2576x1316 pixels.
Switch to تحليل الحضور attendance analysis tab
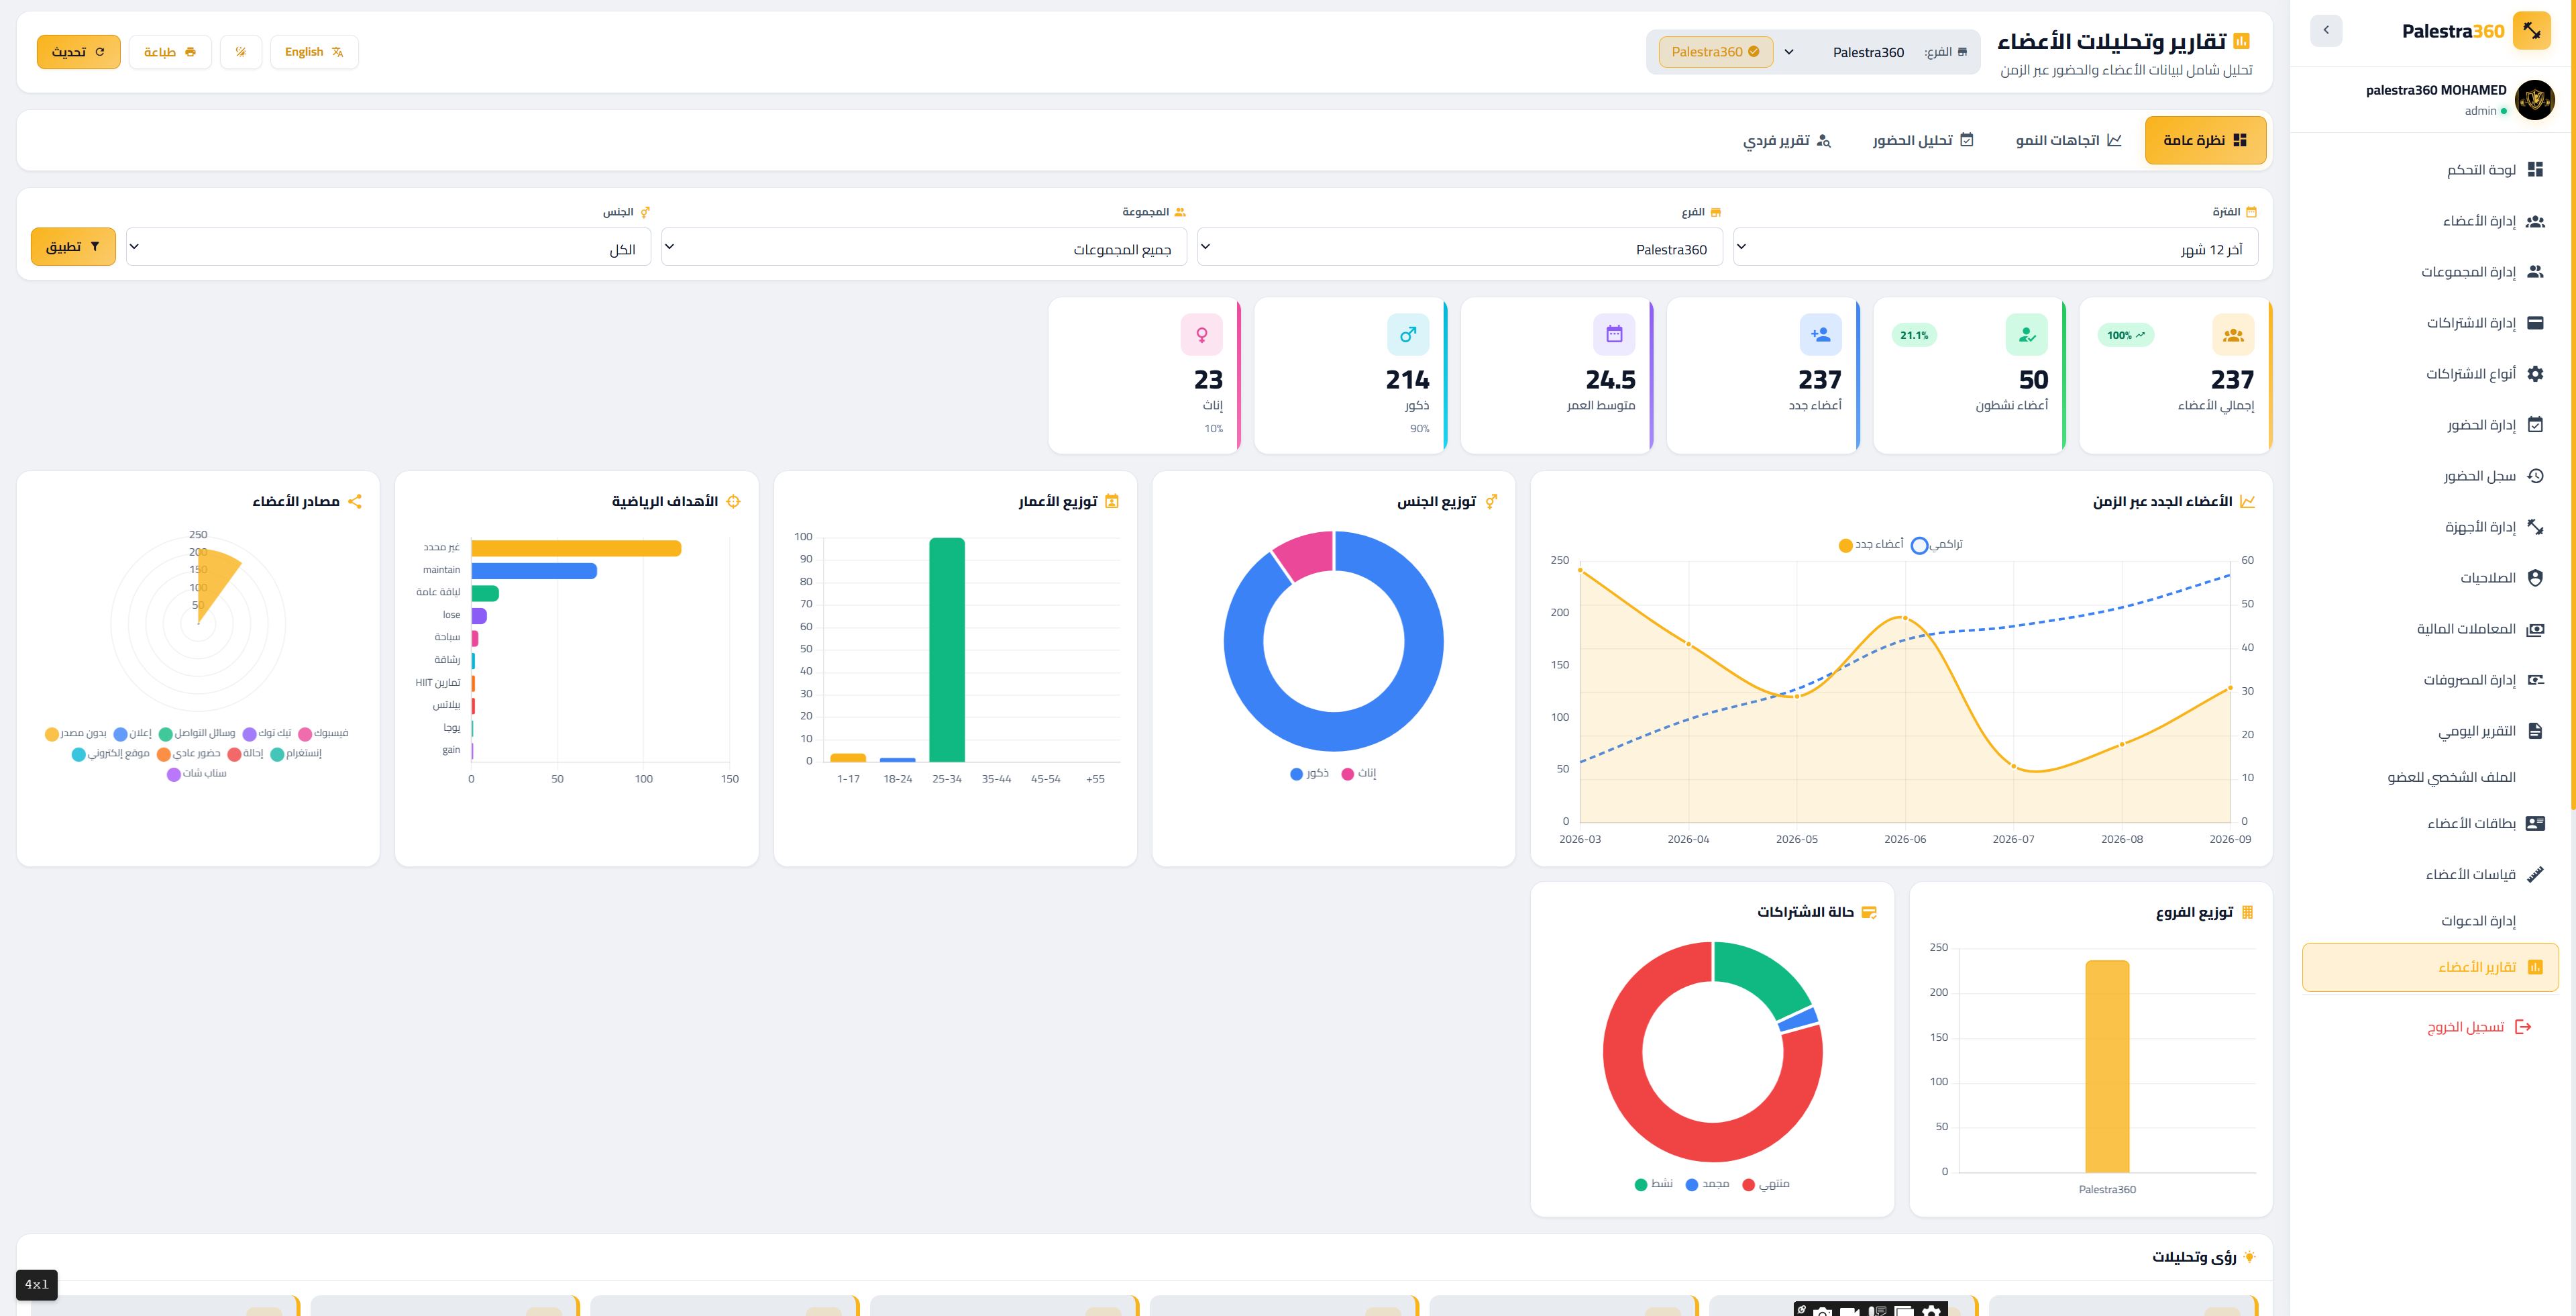click(1923, 140)
